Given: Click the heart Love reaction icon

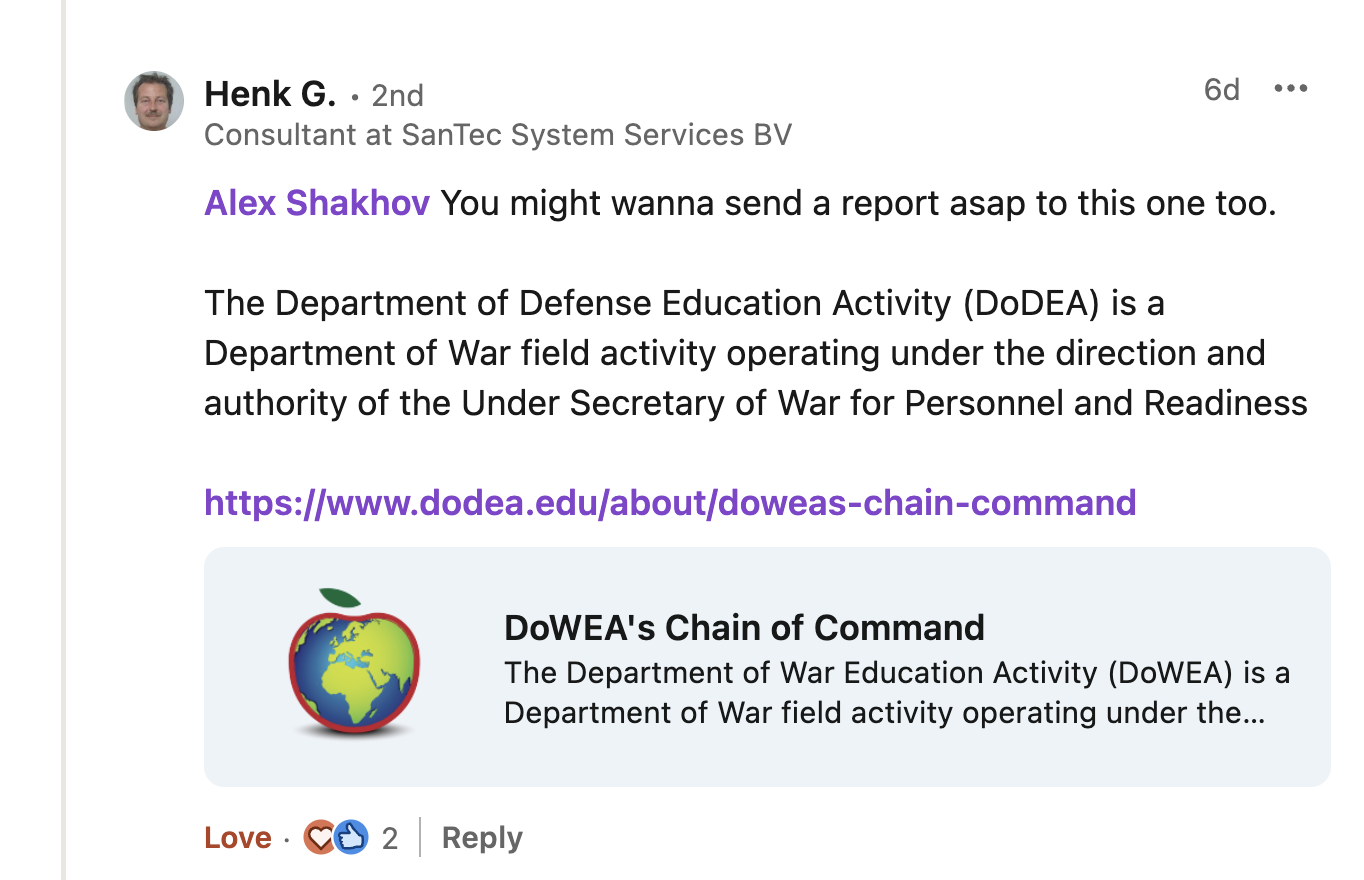Looking at the screenshot, I should click(x=318, y=837).
